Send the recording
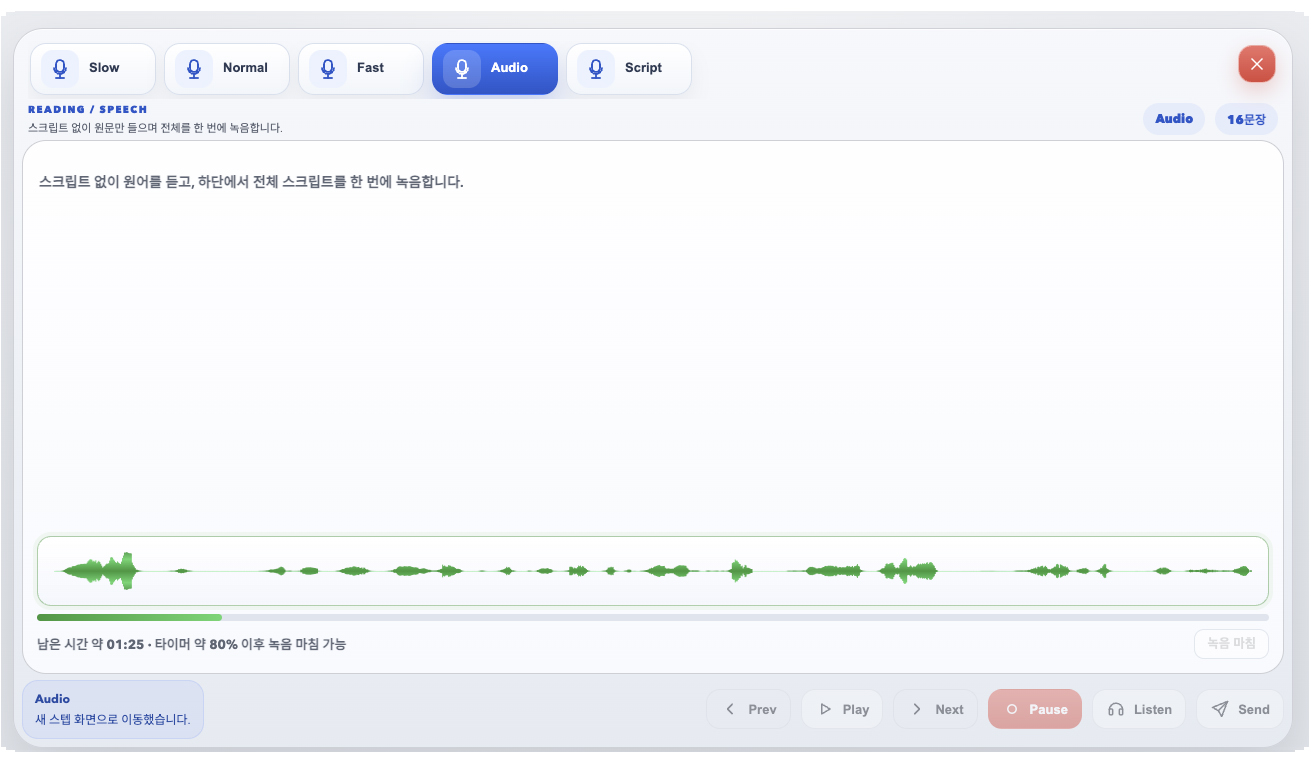The image size is (1311, 763). 1240,710
